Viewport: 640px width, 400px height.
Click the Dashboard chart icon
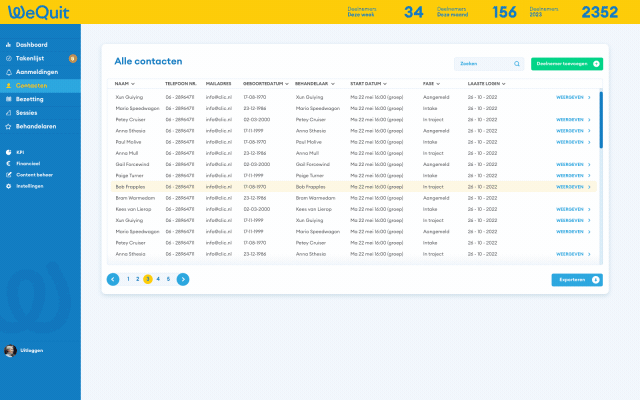click(x=8, y=45)
